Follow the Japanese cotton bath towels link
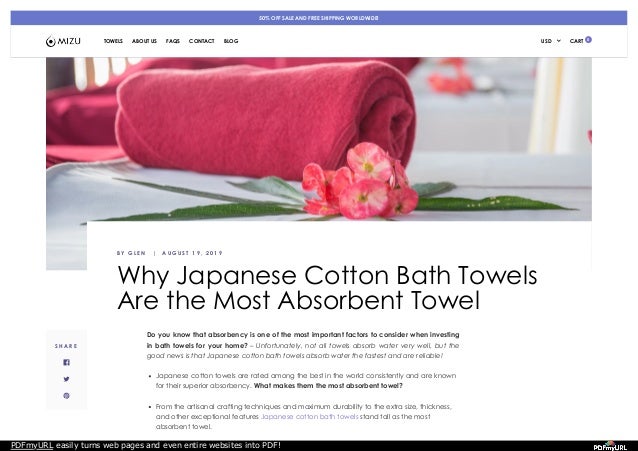This screenshot has width=638, height=451. pyautogui.click(x=310, y=416)
